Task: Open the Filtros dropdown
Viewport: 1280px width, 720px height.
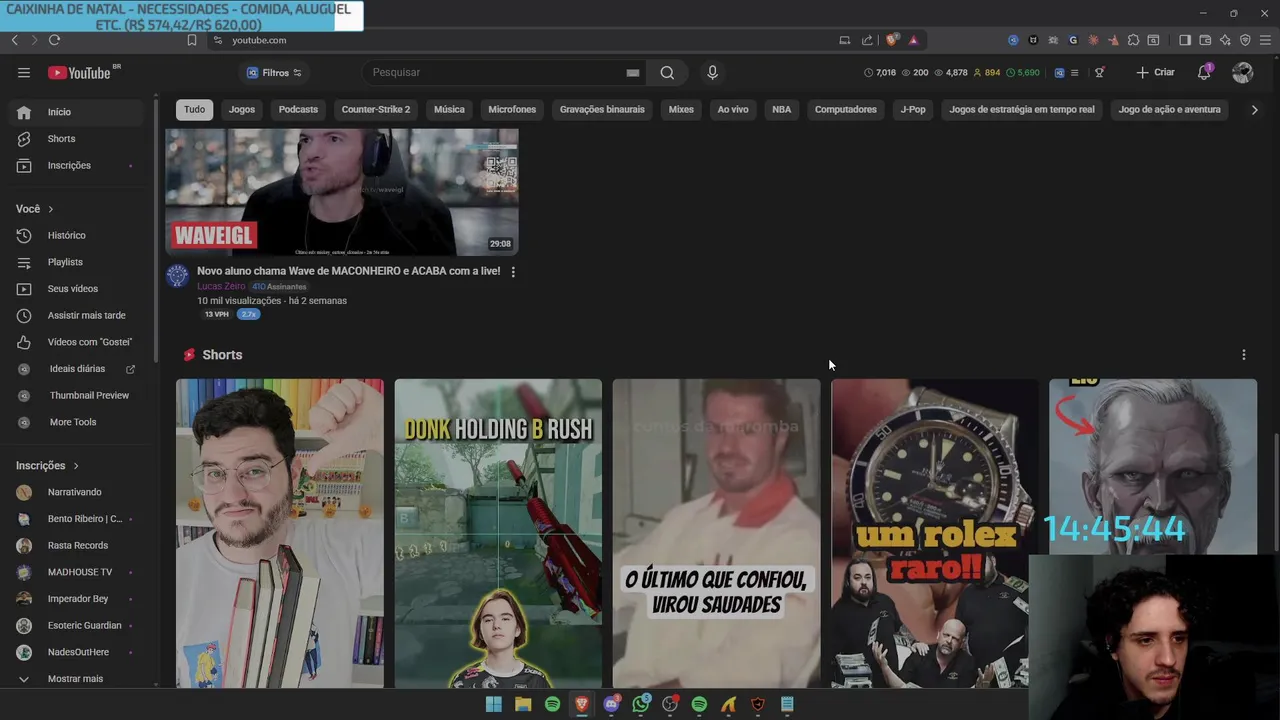Action: (274, 72)
